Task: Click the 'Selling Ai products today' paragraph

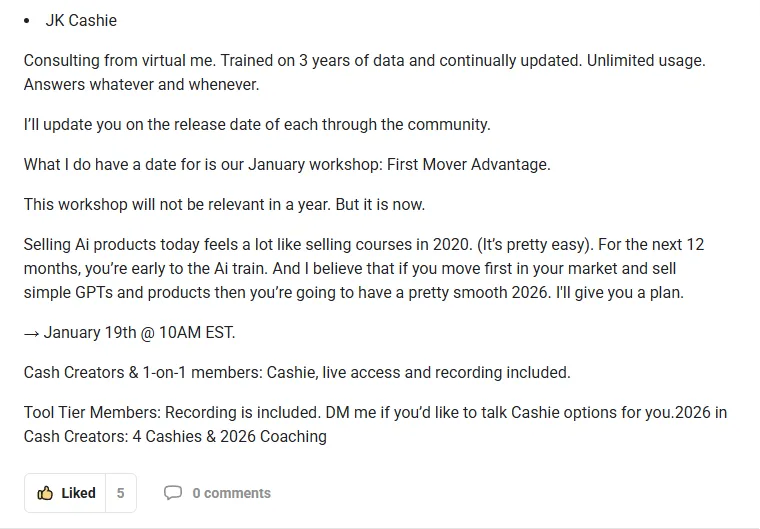Action: [364, 268]
